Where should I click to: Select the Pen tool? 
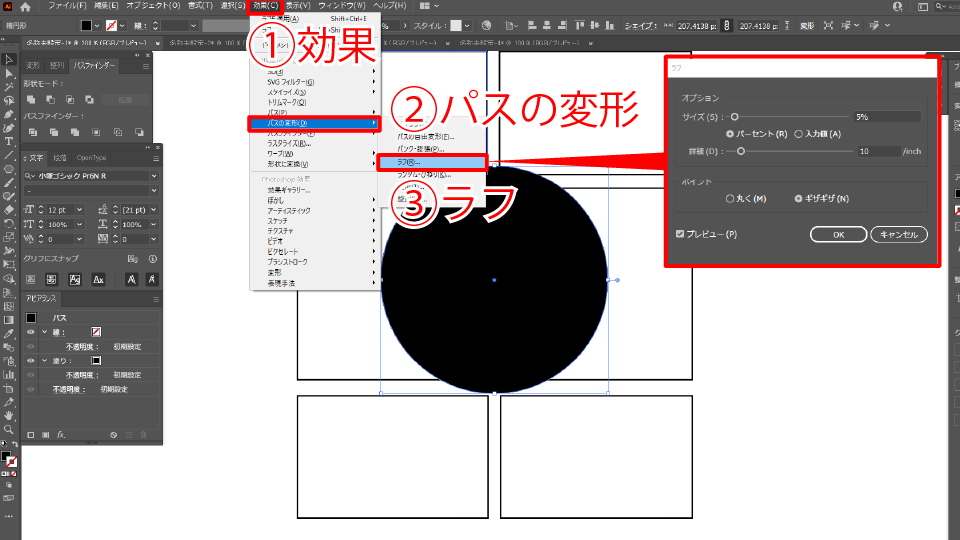click(x=9, y=114)
